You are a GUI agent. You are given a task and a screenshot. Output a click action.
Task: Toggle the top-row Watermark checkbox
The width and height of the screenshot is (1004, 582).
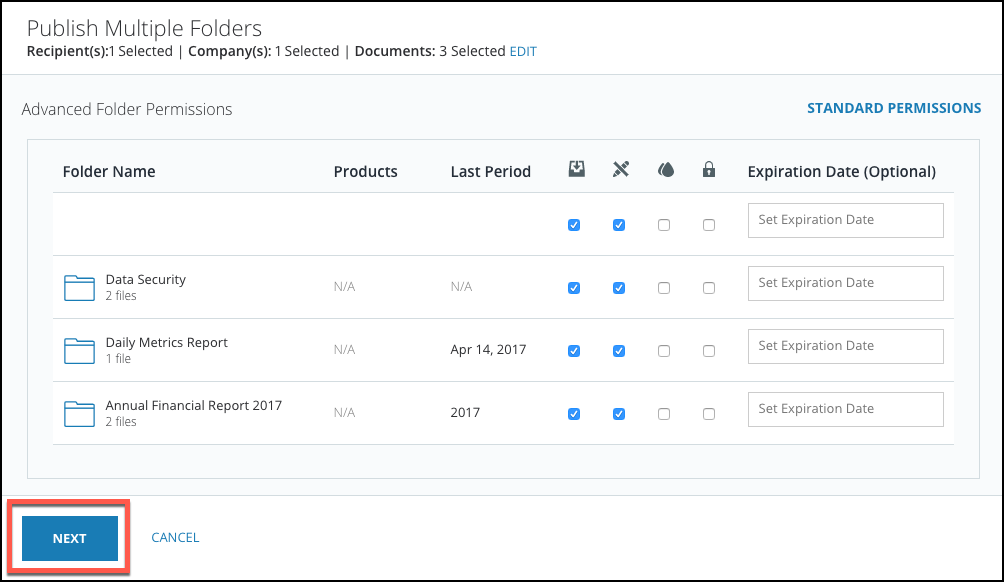[x=664, y=225]
